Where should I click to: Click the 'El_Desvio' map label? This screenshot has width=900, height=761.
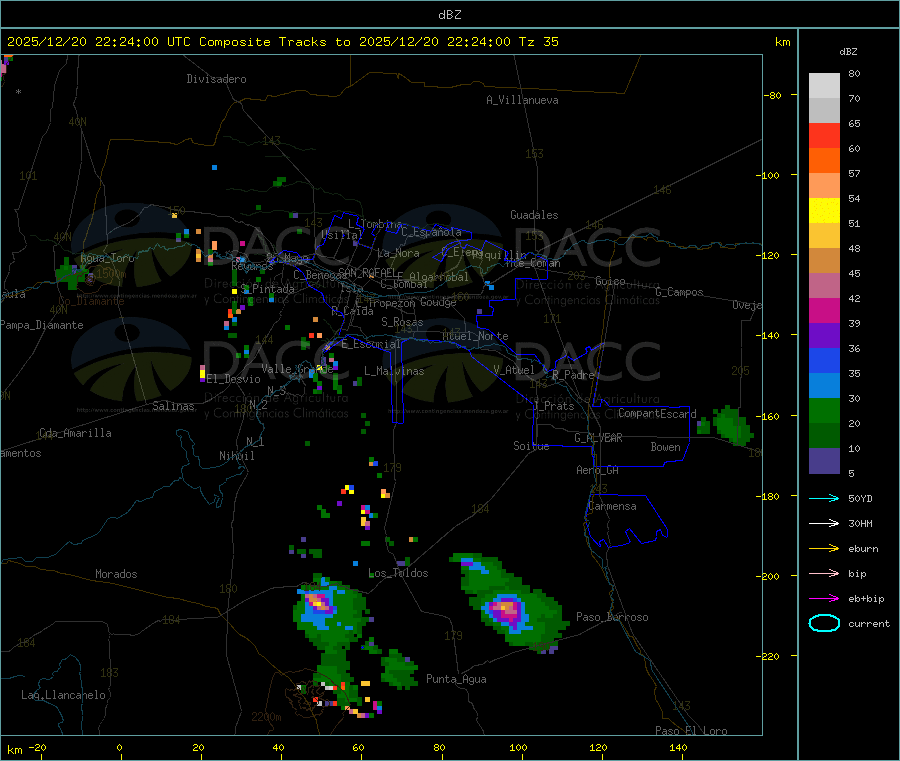coord(234,379)
